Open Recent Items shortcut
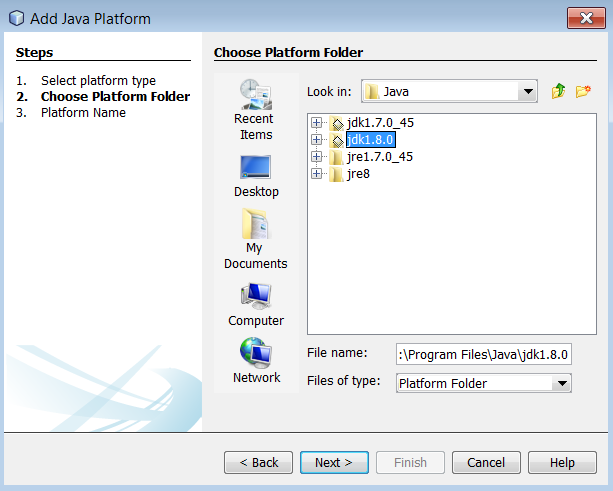Screen dimensions: 613x491 (x=256, y=109)
